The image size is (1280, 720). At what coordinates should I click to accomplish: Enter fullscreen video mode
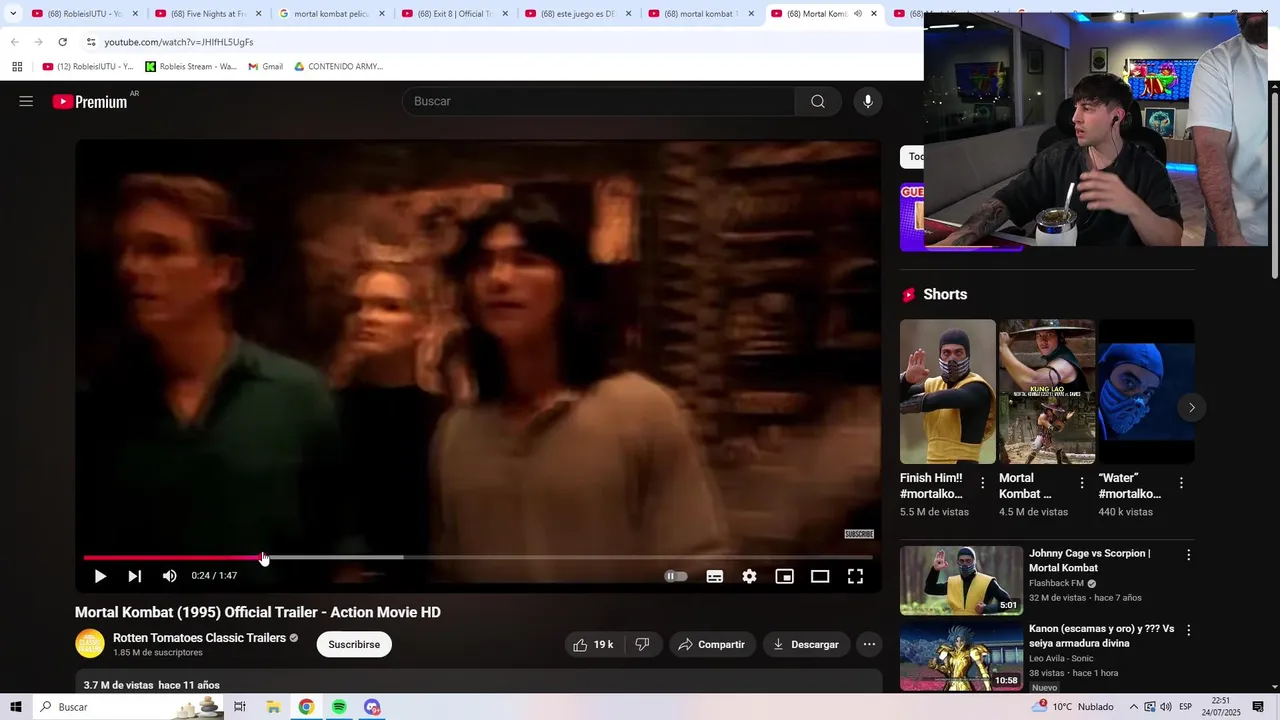coord(856,576)
